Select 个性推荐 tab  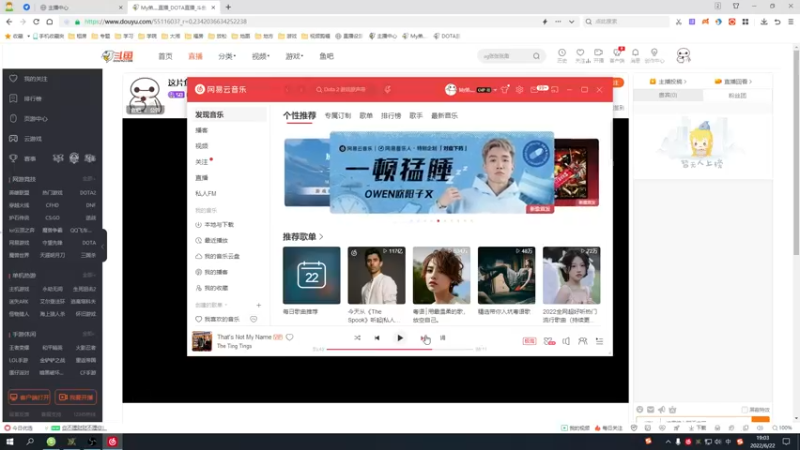point(299,116)
